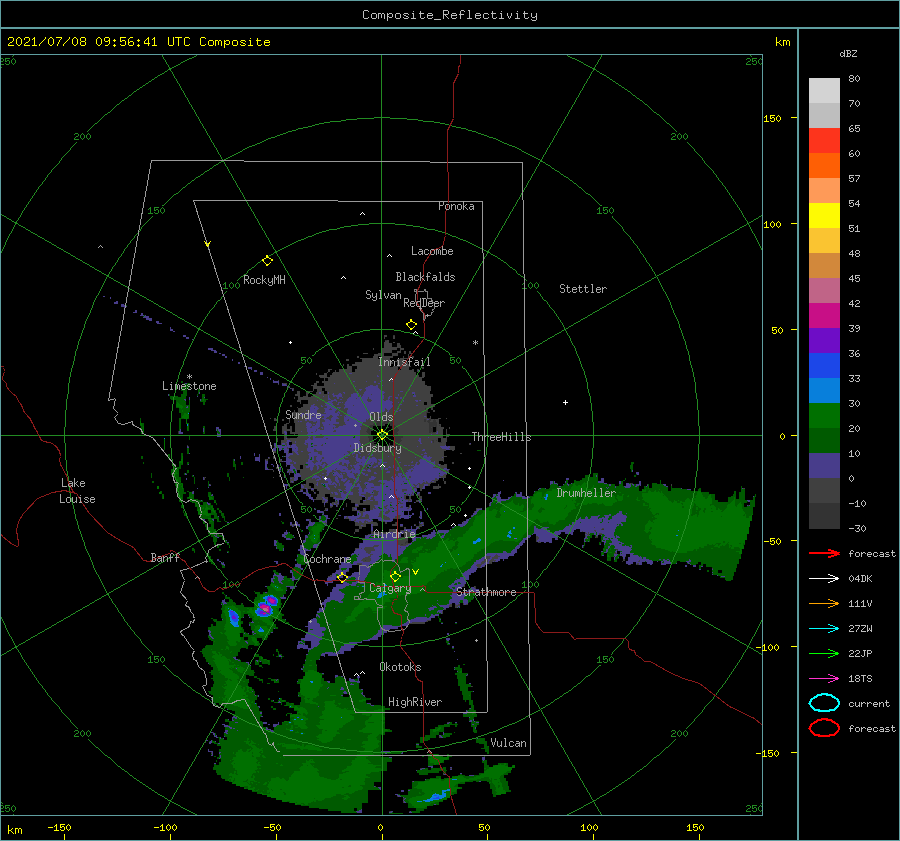Click the red forecast ellipse icon

[x=824, y=728]
